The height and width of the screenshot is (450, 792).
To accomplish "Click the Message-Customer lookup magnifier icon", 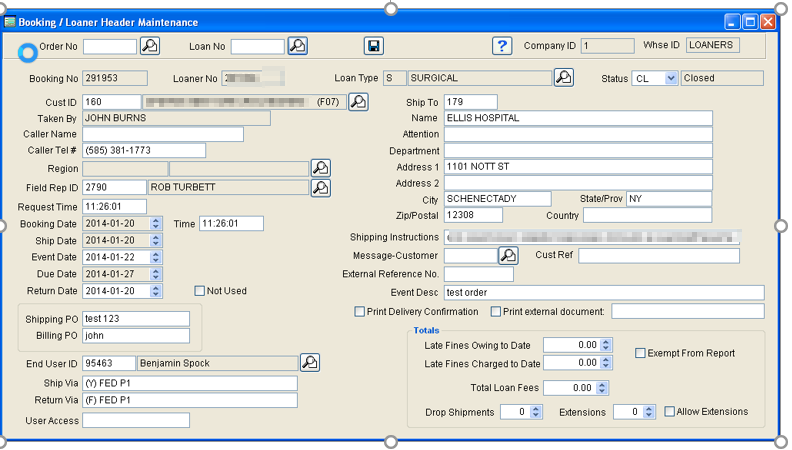I will point(508,256).
